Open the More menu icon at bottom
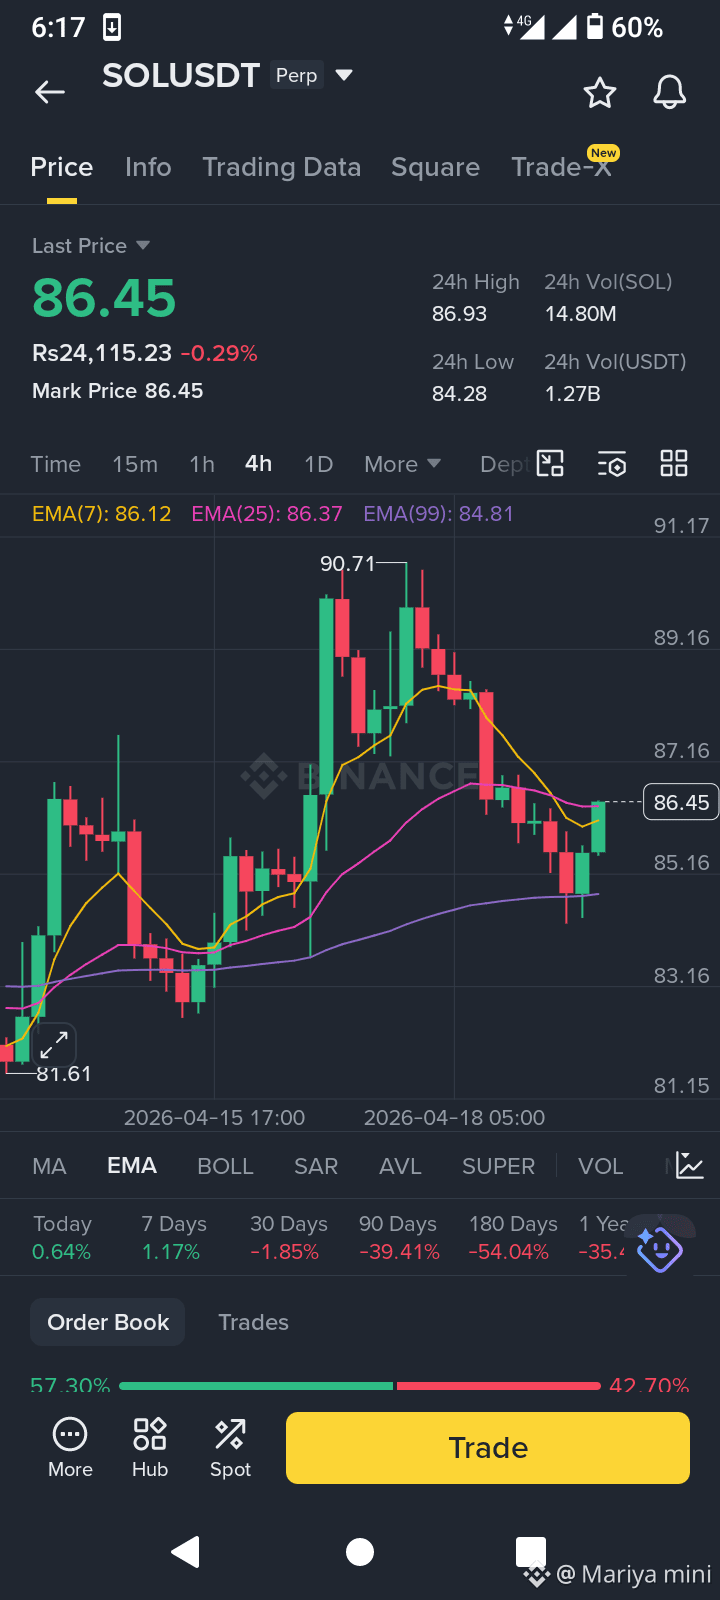The height and width of the screenshot is (1600, 720). coord(70,1448)
